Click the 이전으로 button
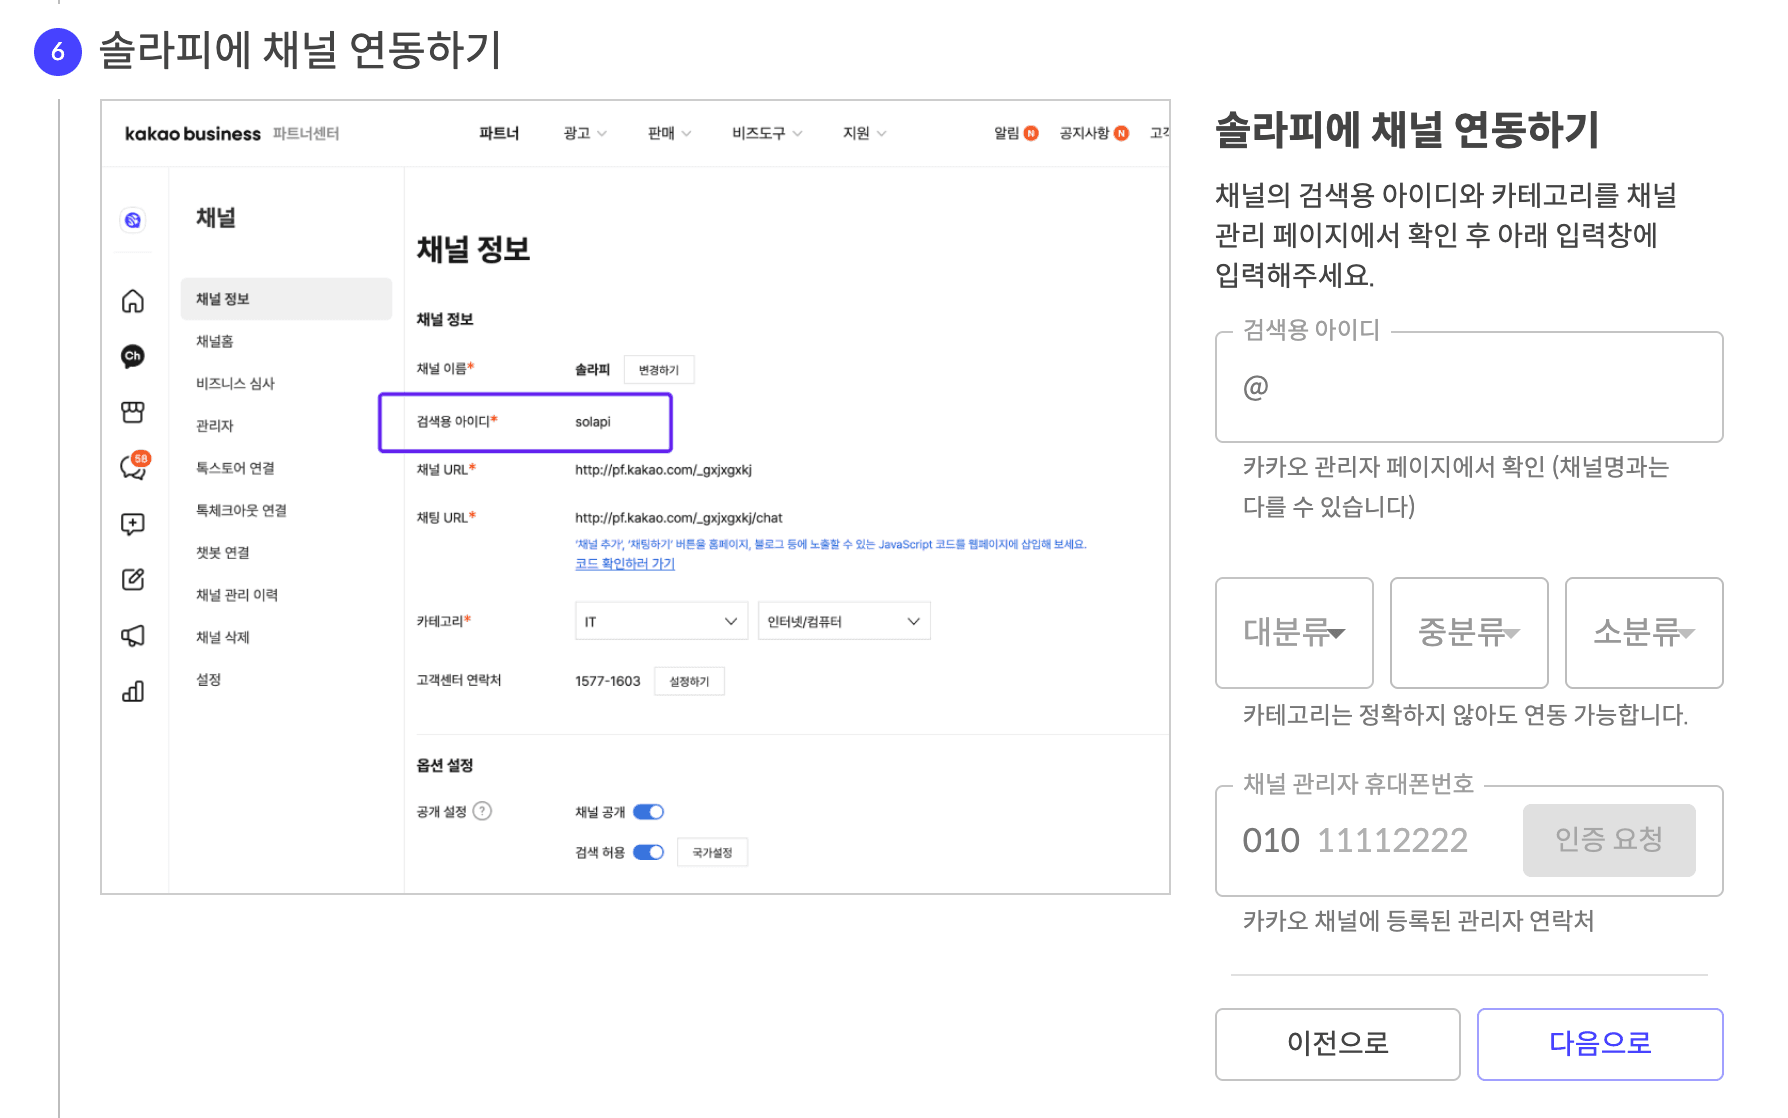 1338,1044
